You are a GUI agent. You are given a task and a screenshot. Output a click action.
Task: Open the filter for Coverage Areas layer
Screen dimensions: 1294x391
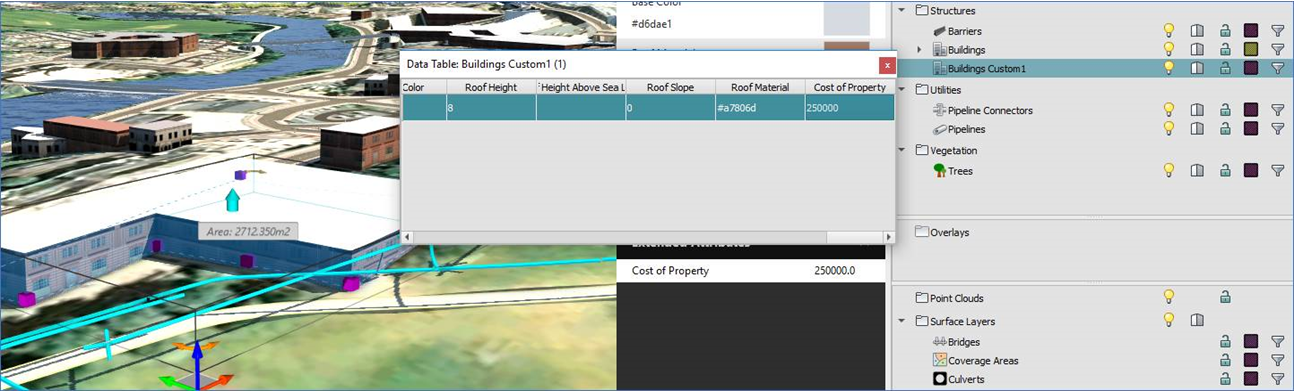click(1277, 360)
